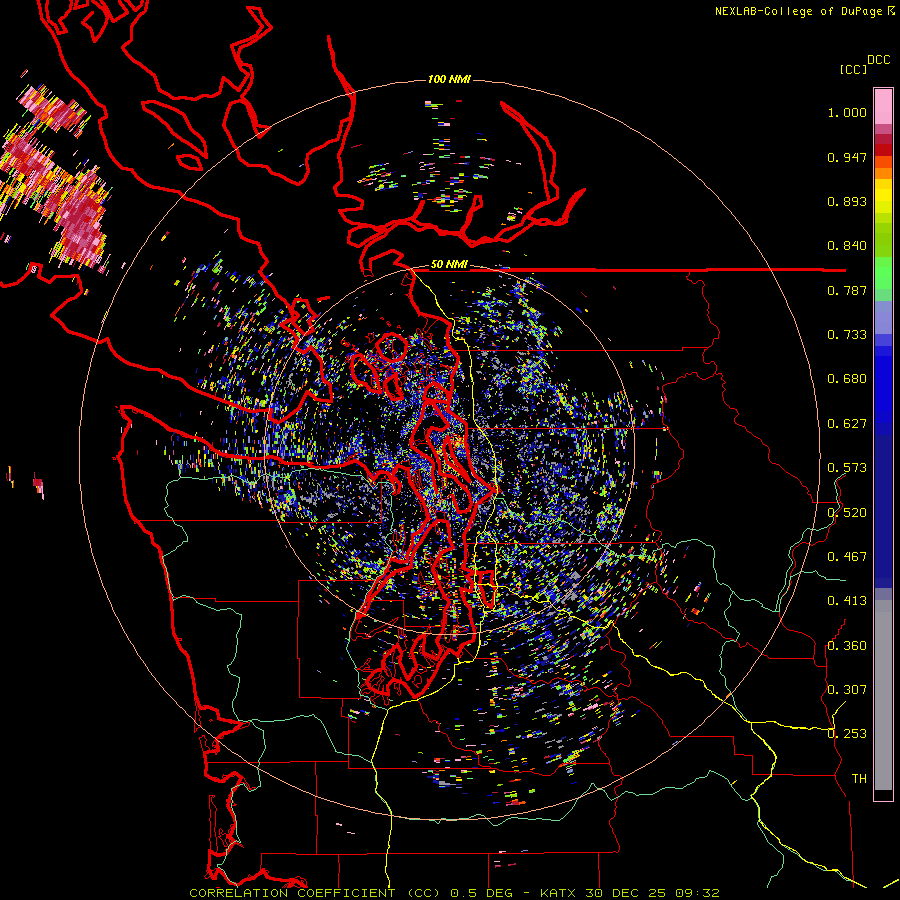Click the TH label on the legend
Screen dimensions: 900x900
[x=859, y=779]
